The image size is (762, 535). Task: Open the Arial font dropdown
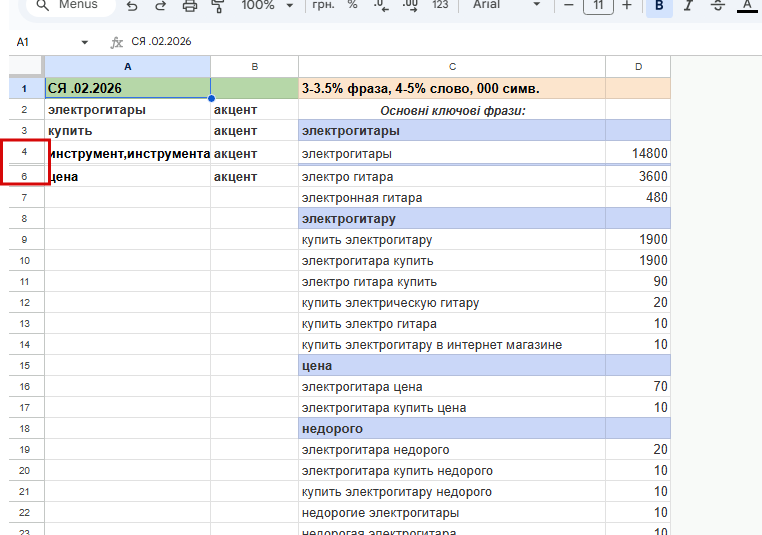coord(505,6)
